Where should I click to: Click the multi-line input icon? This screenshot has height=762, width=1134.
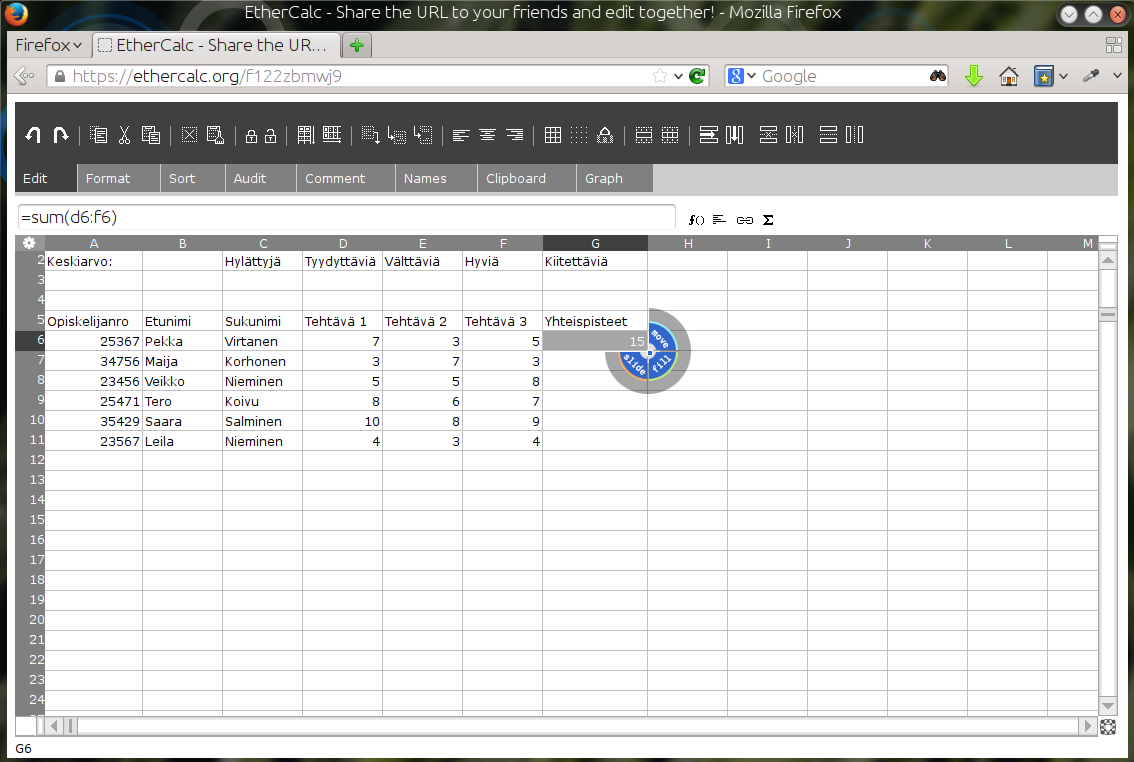point(720,219)
